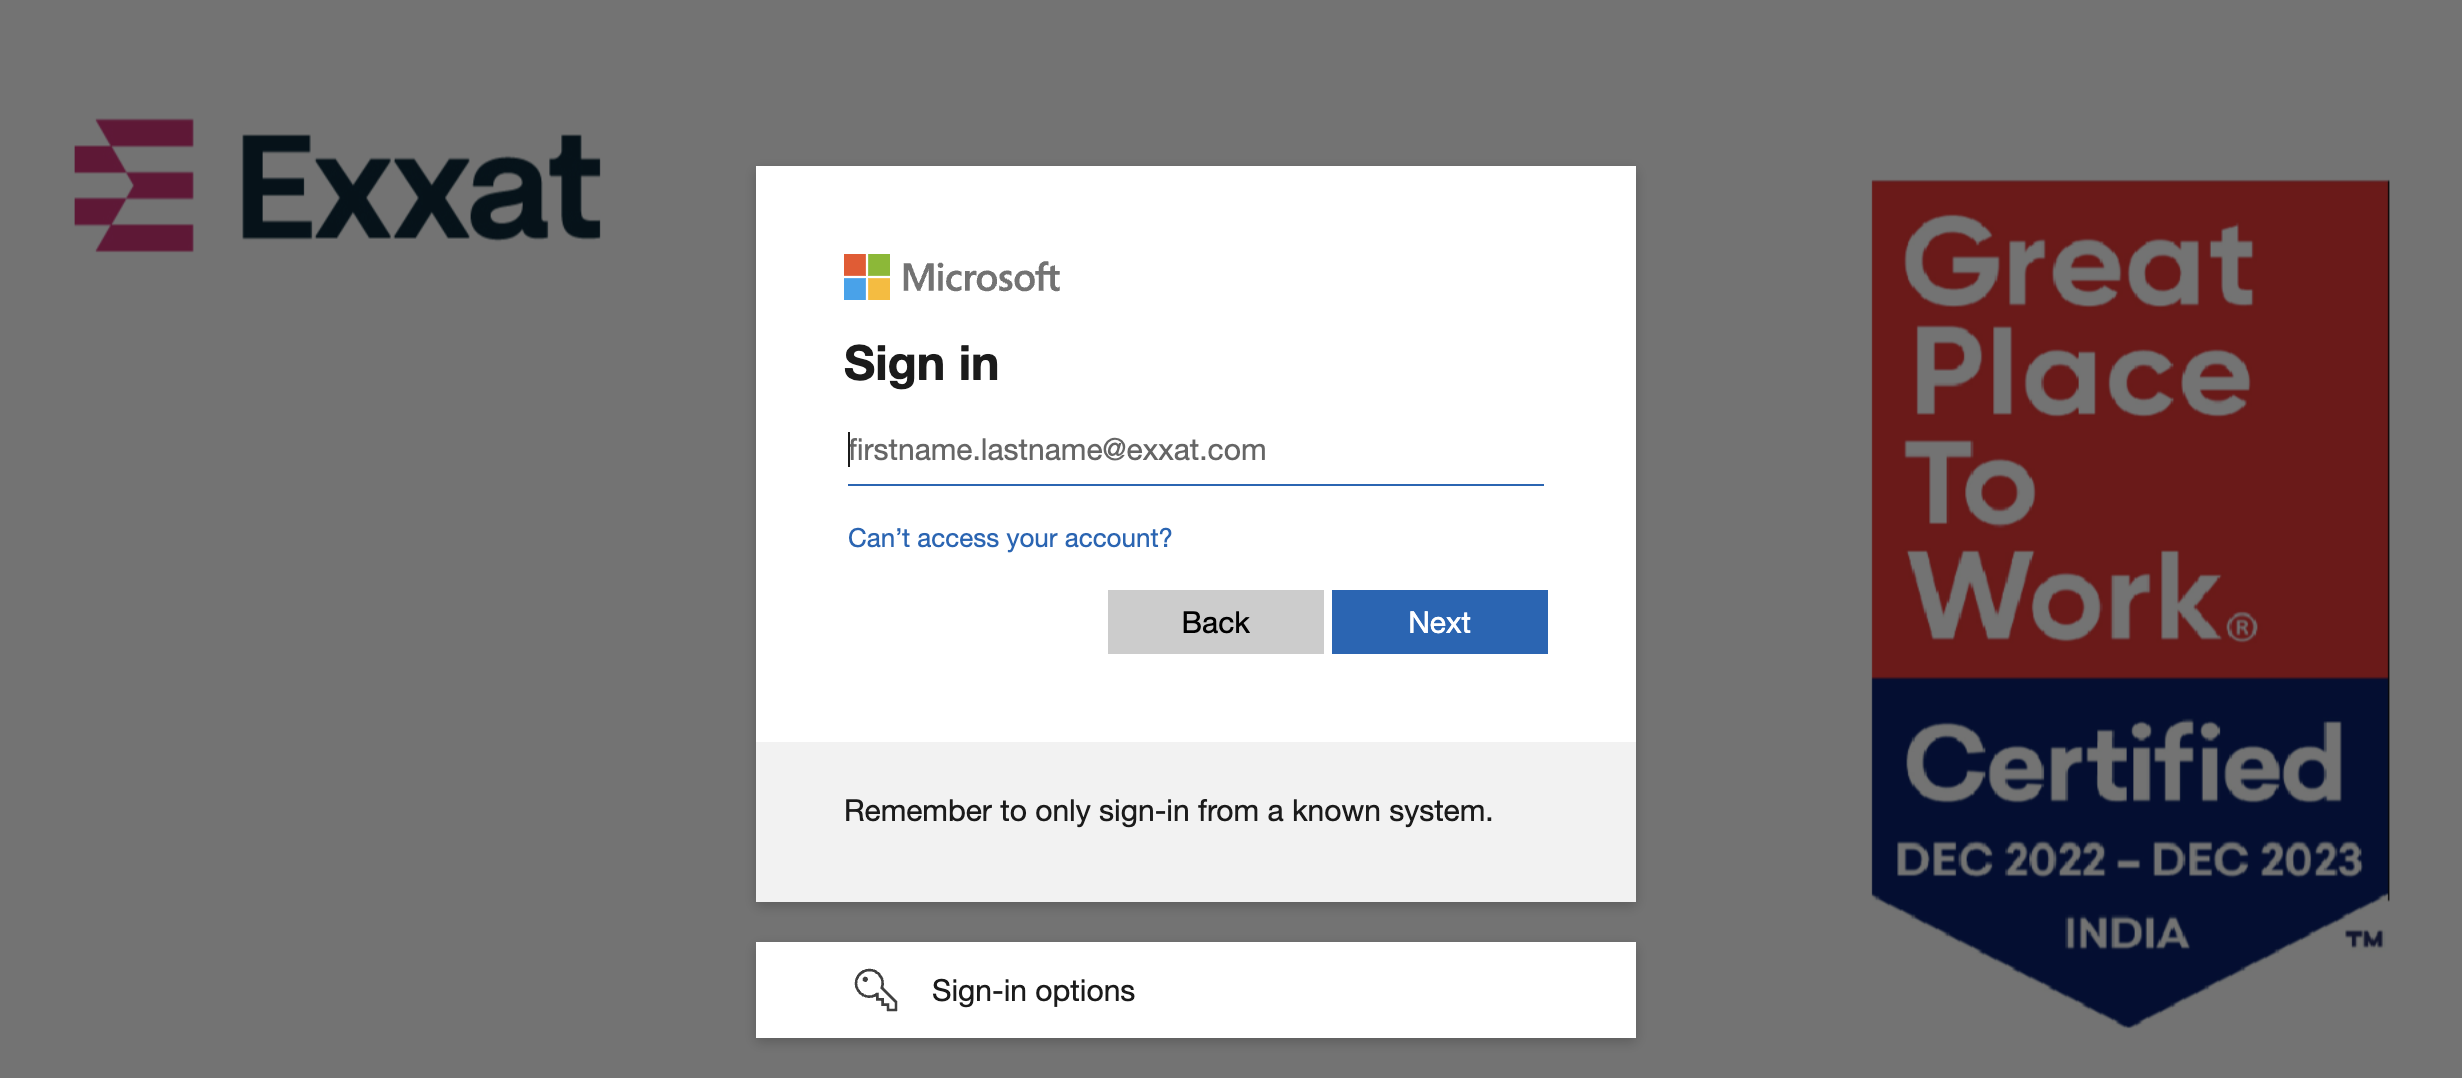Focus the firstname.lastname@exxat.com email field

pos(1195,450)
